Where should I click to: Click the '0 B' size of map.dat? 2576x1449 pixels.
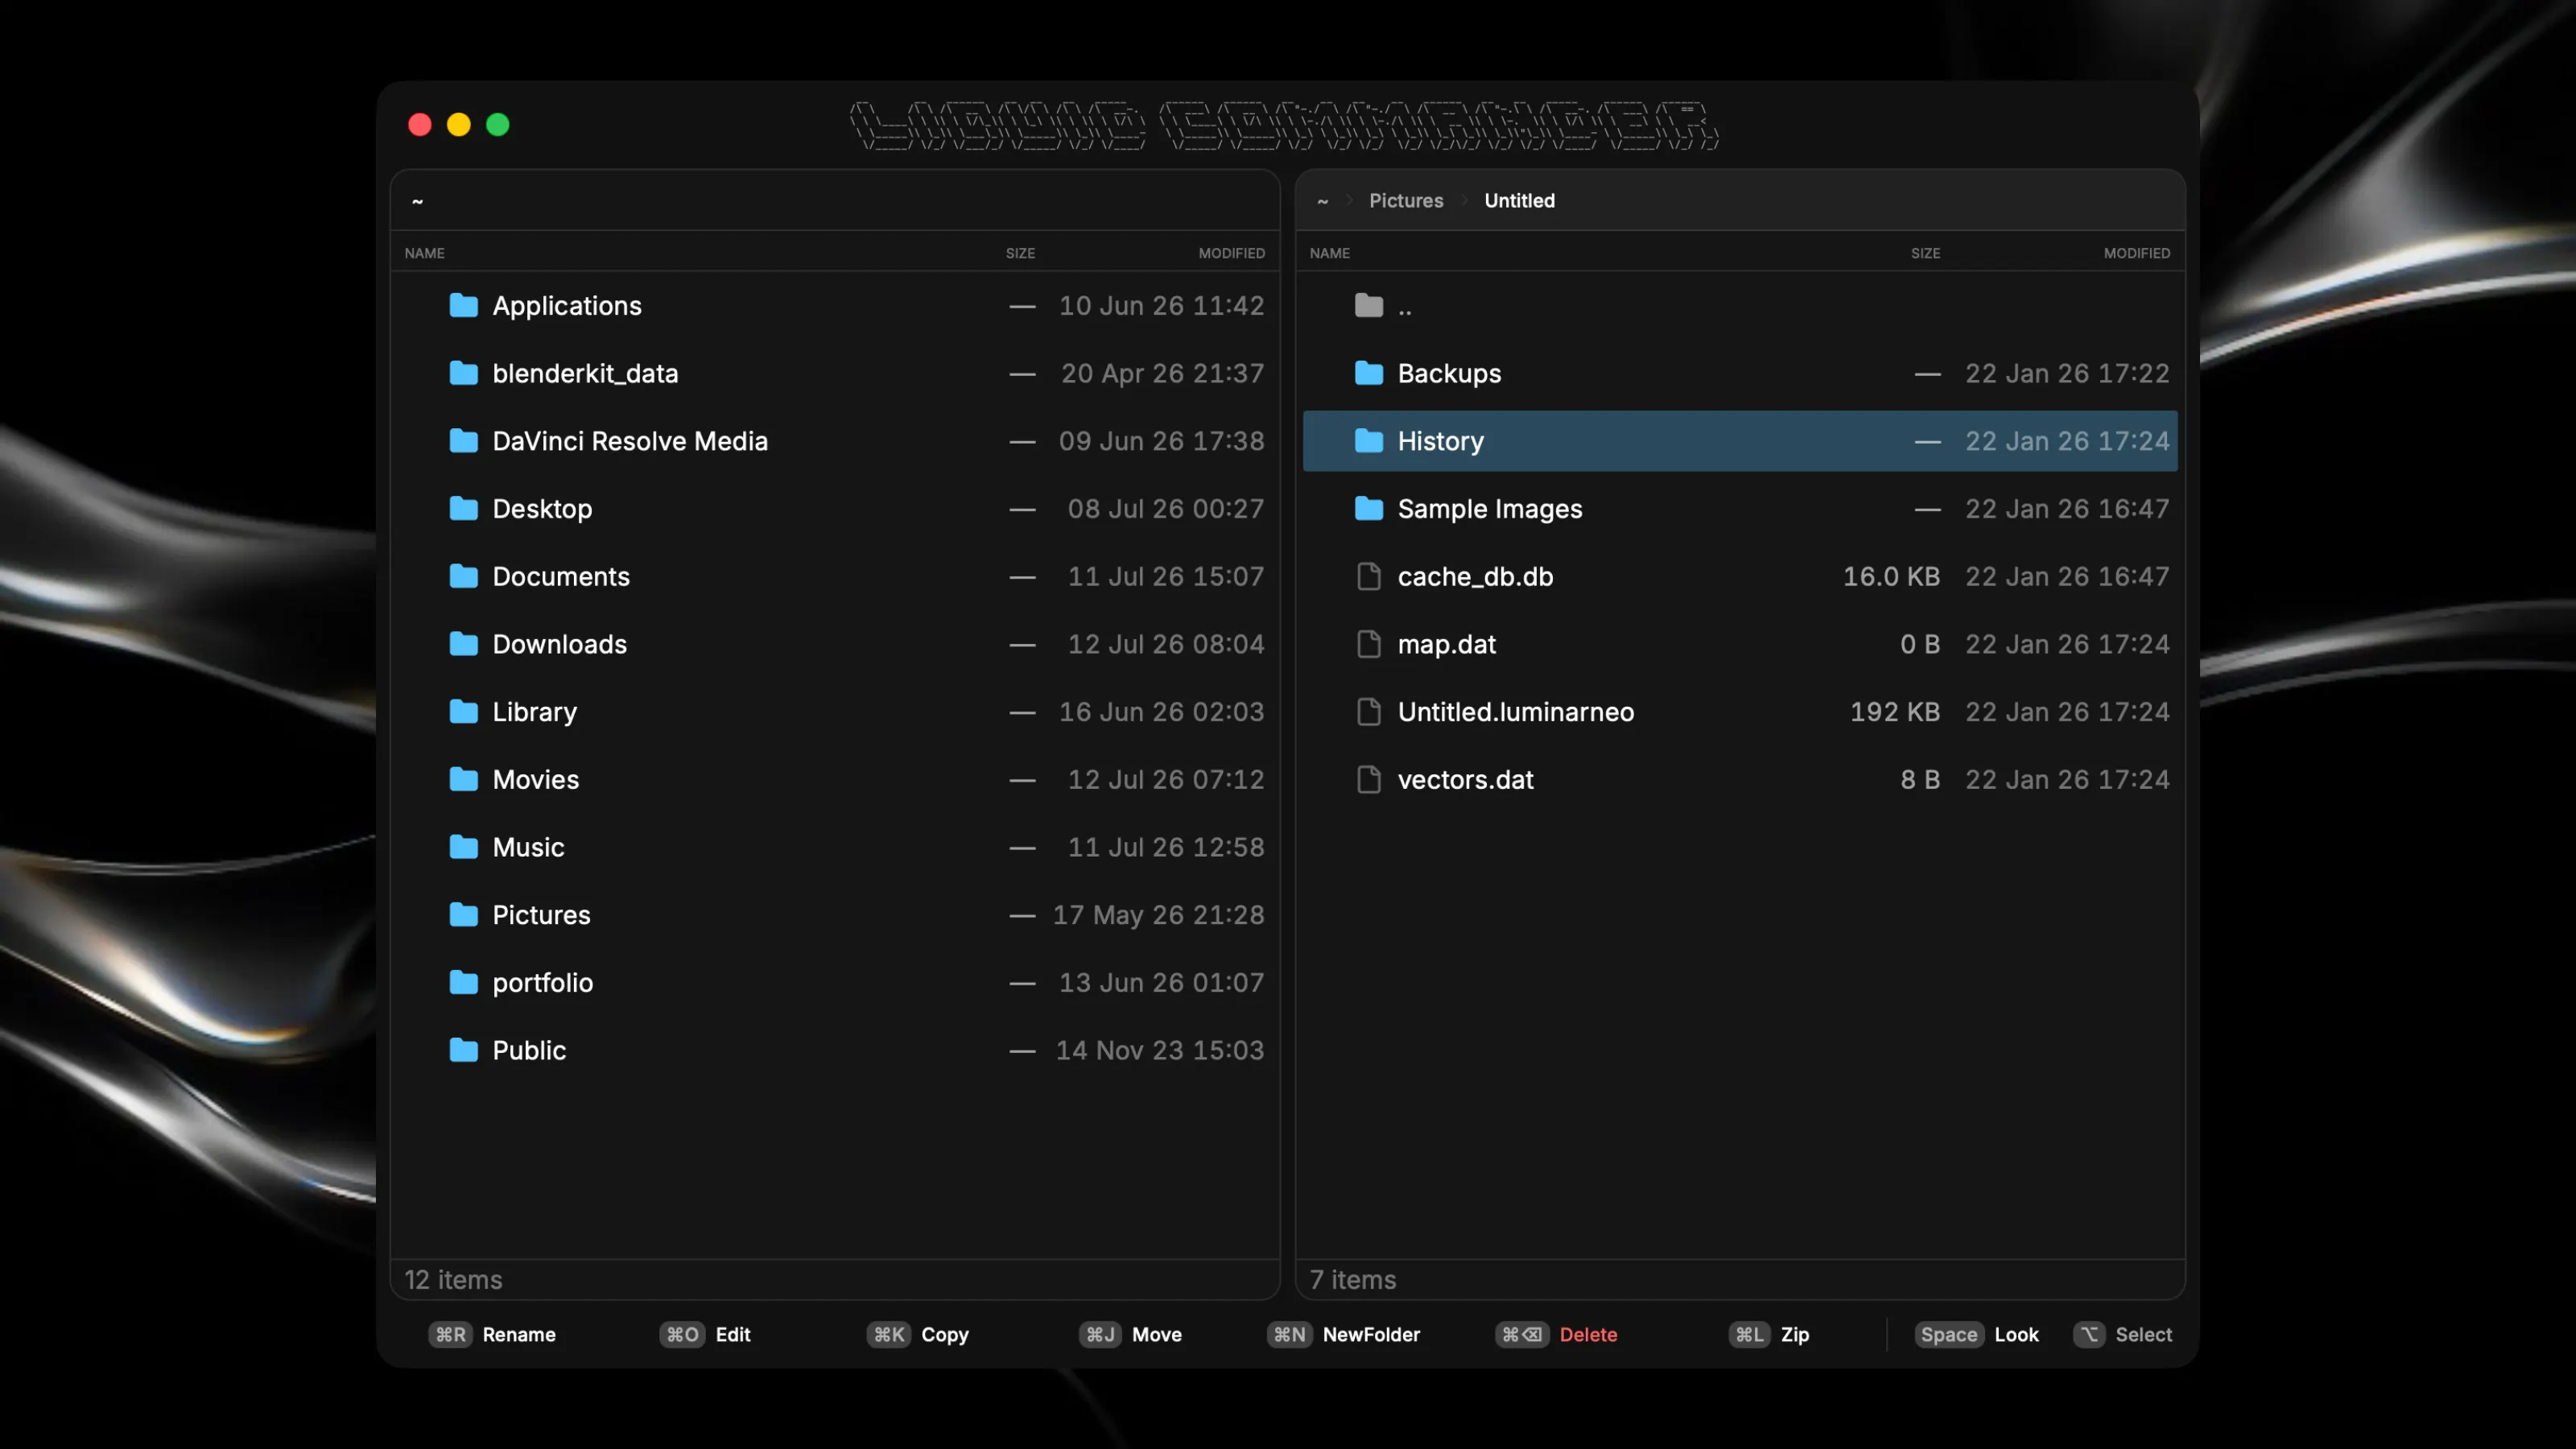(x=1920, y=644)
